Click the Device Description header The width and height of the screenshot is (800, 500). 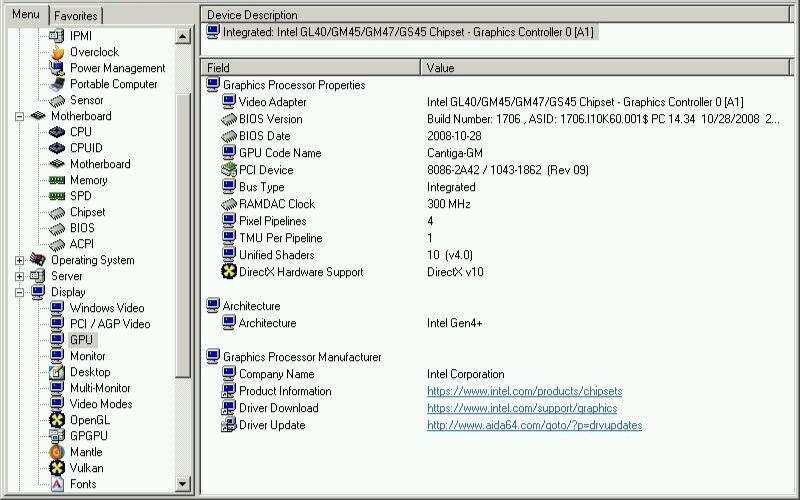495,15
